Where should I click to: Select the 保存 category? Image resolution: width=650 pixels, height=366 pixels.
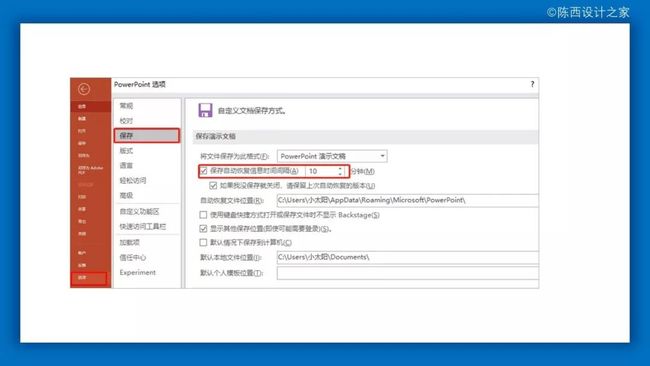[147, 136]
